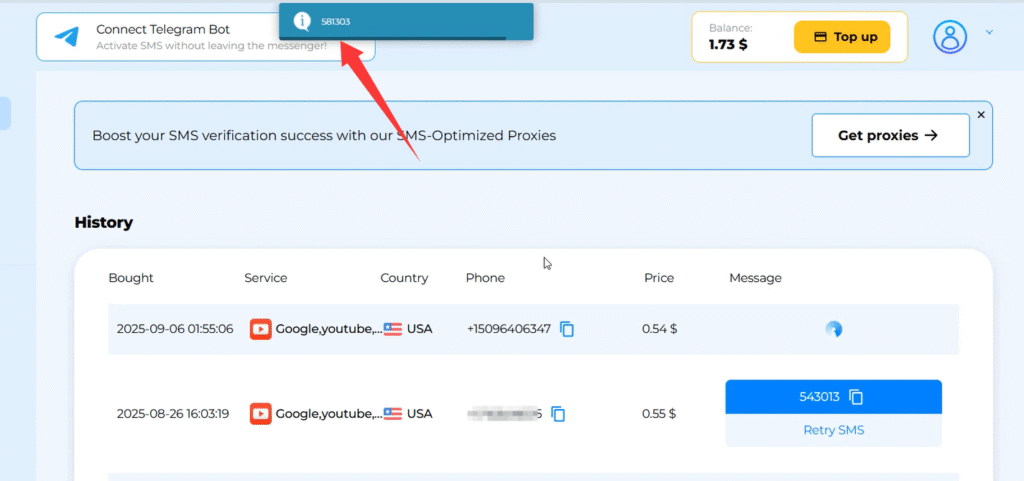The height and width of the screenshot is (481, 1024).
Task: Click the Price column header
Action: pyautogui.click(x=659, y=278)
